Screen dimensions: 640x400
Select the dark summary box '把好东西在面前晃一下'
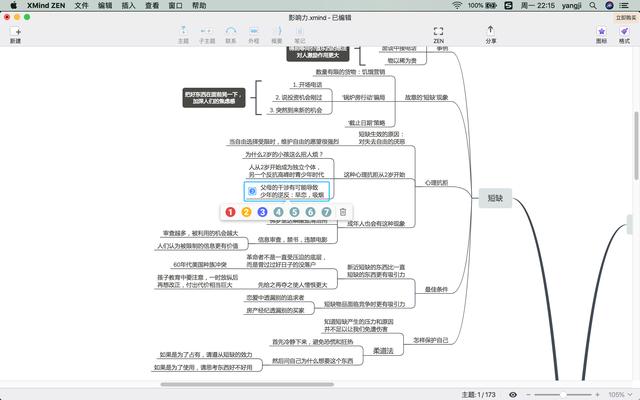click(x=214, y=98)
